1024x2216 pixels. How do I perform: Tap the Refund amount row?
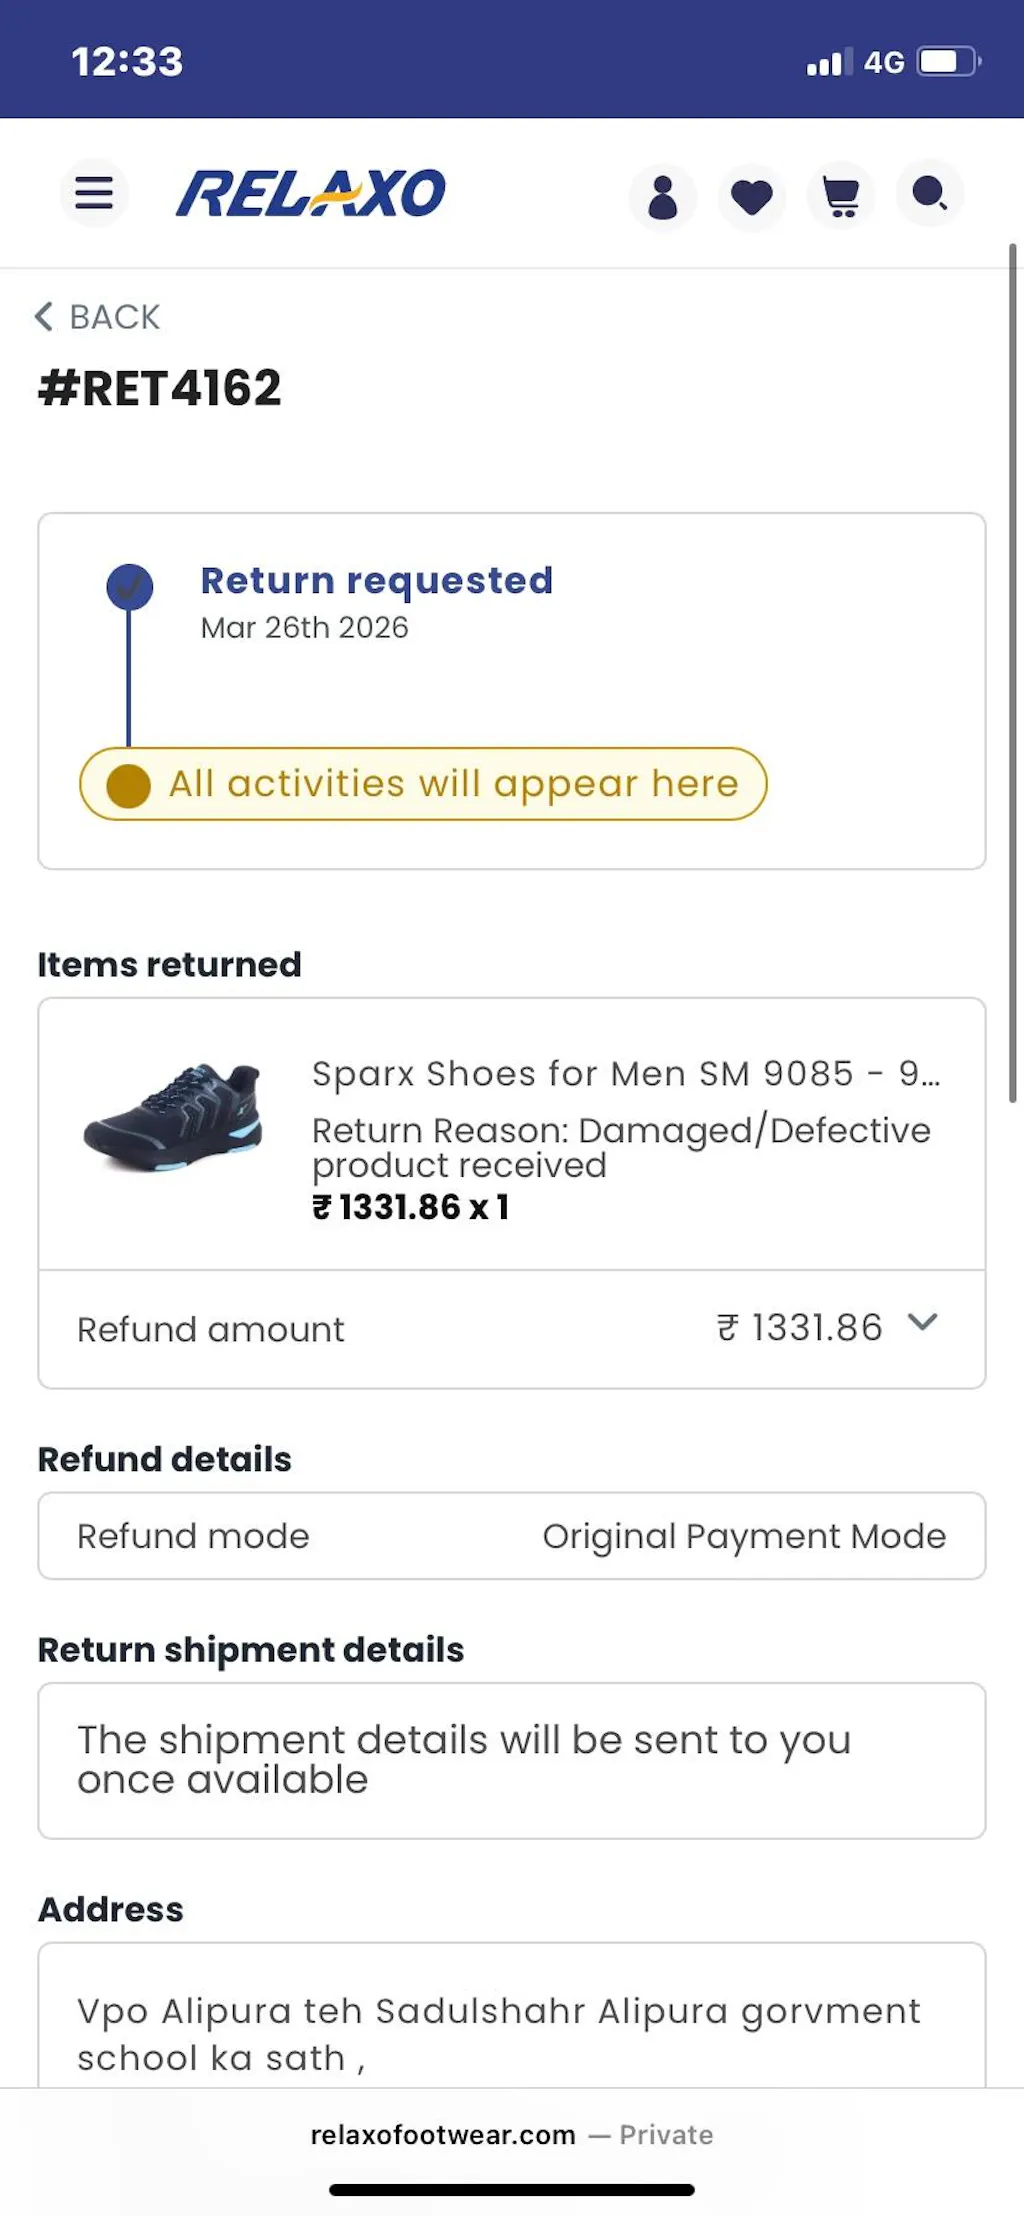click(x=510, y=1329)
